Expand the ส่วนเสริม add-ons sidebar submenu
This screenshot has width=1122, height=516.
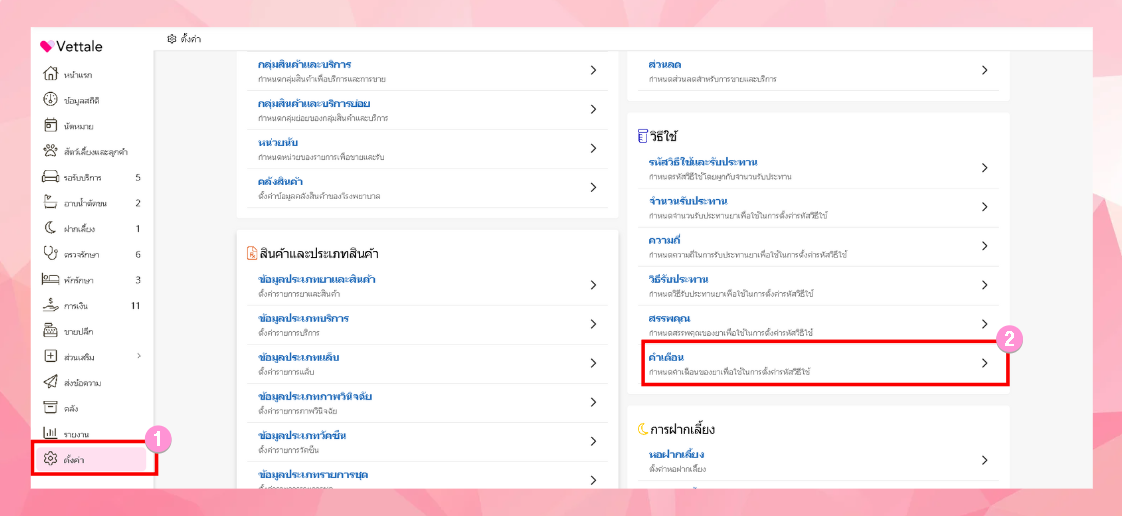coord(139,356)
